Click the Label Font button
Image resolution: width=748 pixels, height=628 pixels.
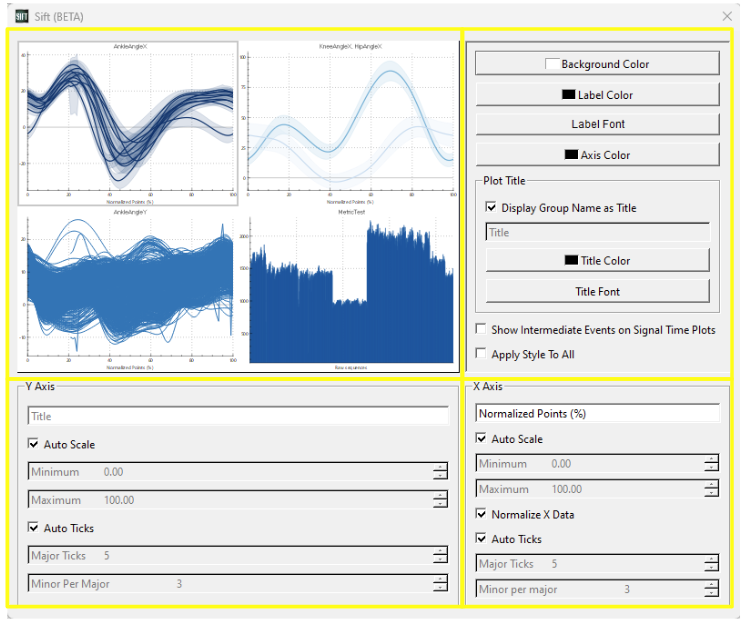(597, 124)
